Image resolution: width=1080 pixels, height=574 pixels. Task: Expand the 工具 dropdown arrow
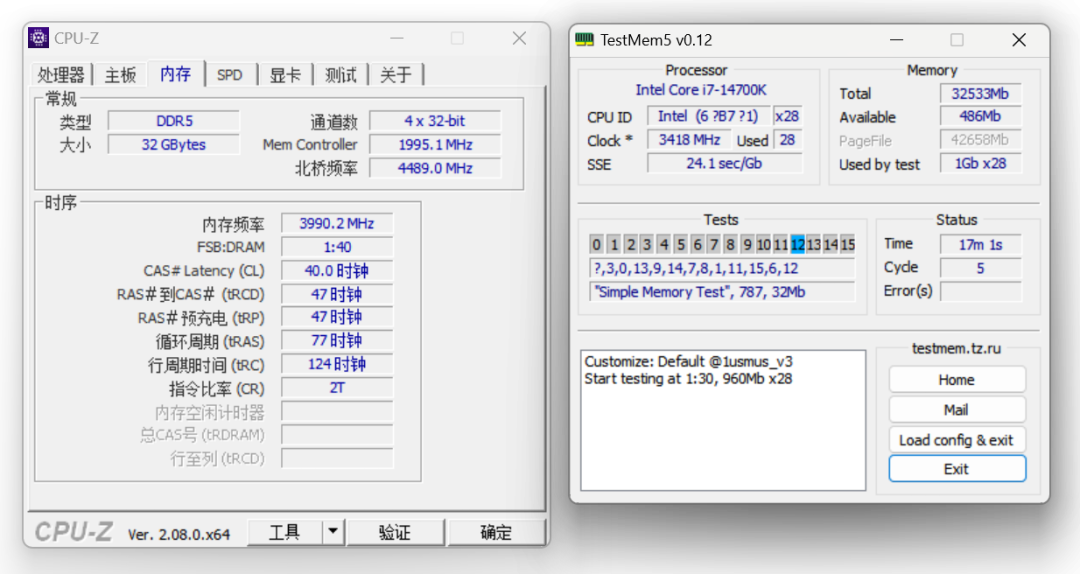coord(333,533)
